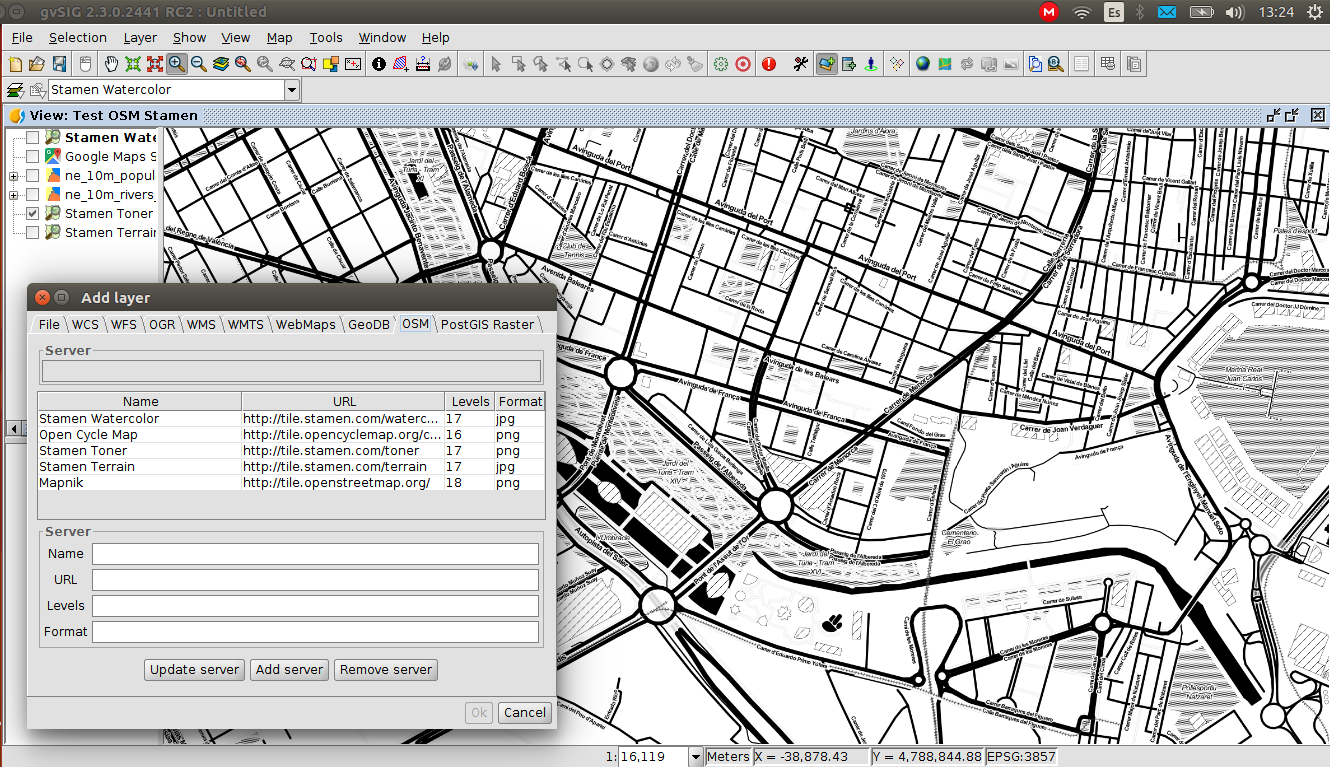
Task: Enable the Google Maps layer checkbox
Action: point(33,156)
